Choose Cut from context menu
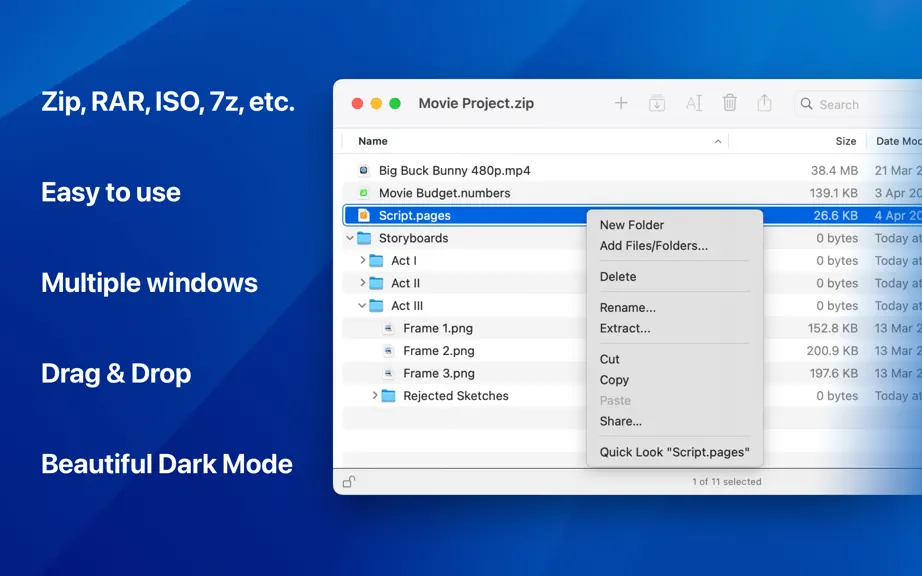This screenshot has height=576, width=922. tap(609, 359)
